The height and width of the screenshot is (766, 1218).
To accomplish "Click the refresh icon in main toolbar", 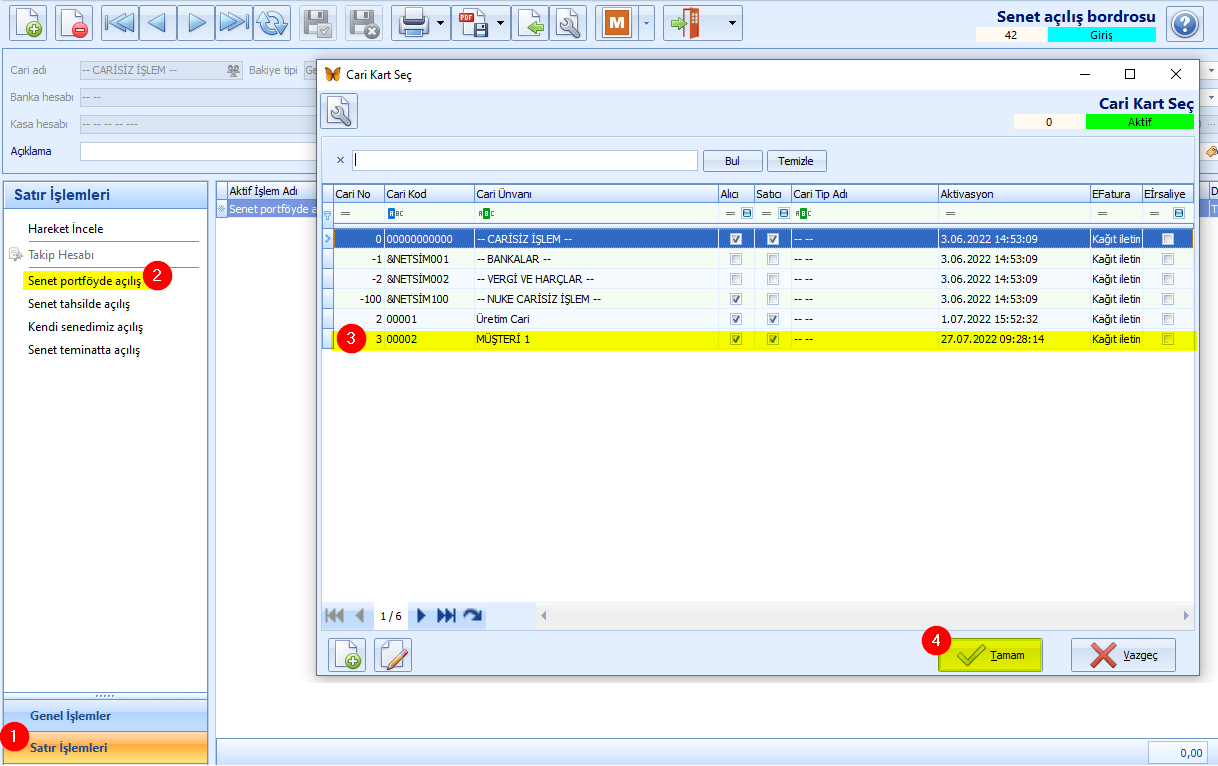I will coord(271,22).
